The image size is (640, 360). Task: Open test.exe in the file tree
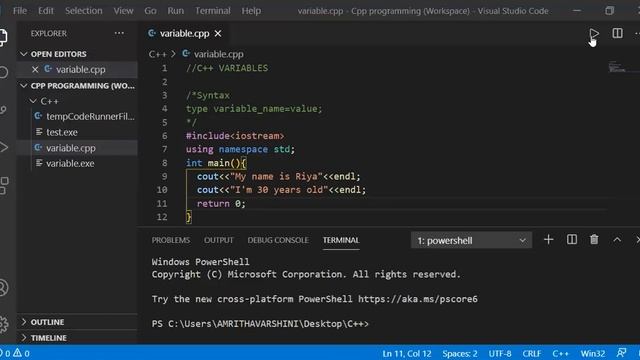pyautogui.click(x=56, y=132)
